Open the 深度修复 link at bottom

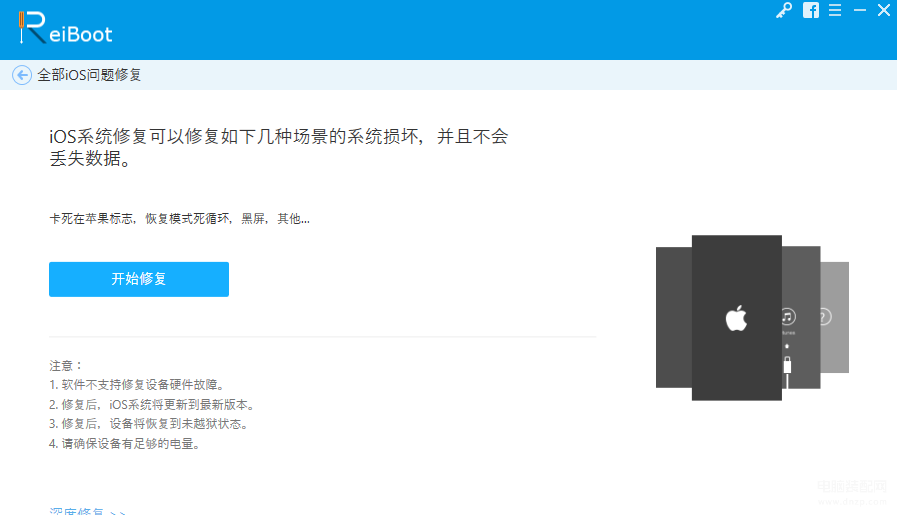coord(87,511)
